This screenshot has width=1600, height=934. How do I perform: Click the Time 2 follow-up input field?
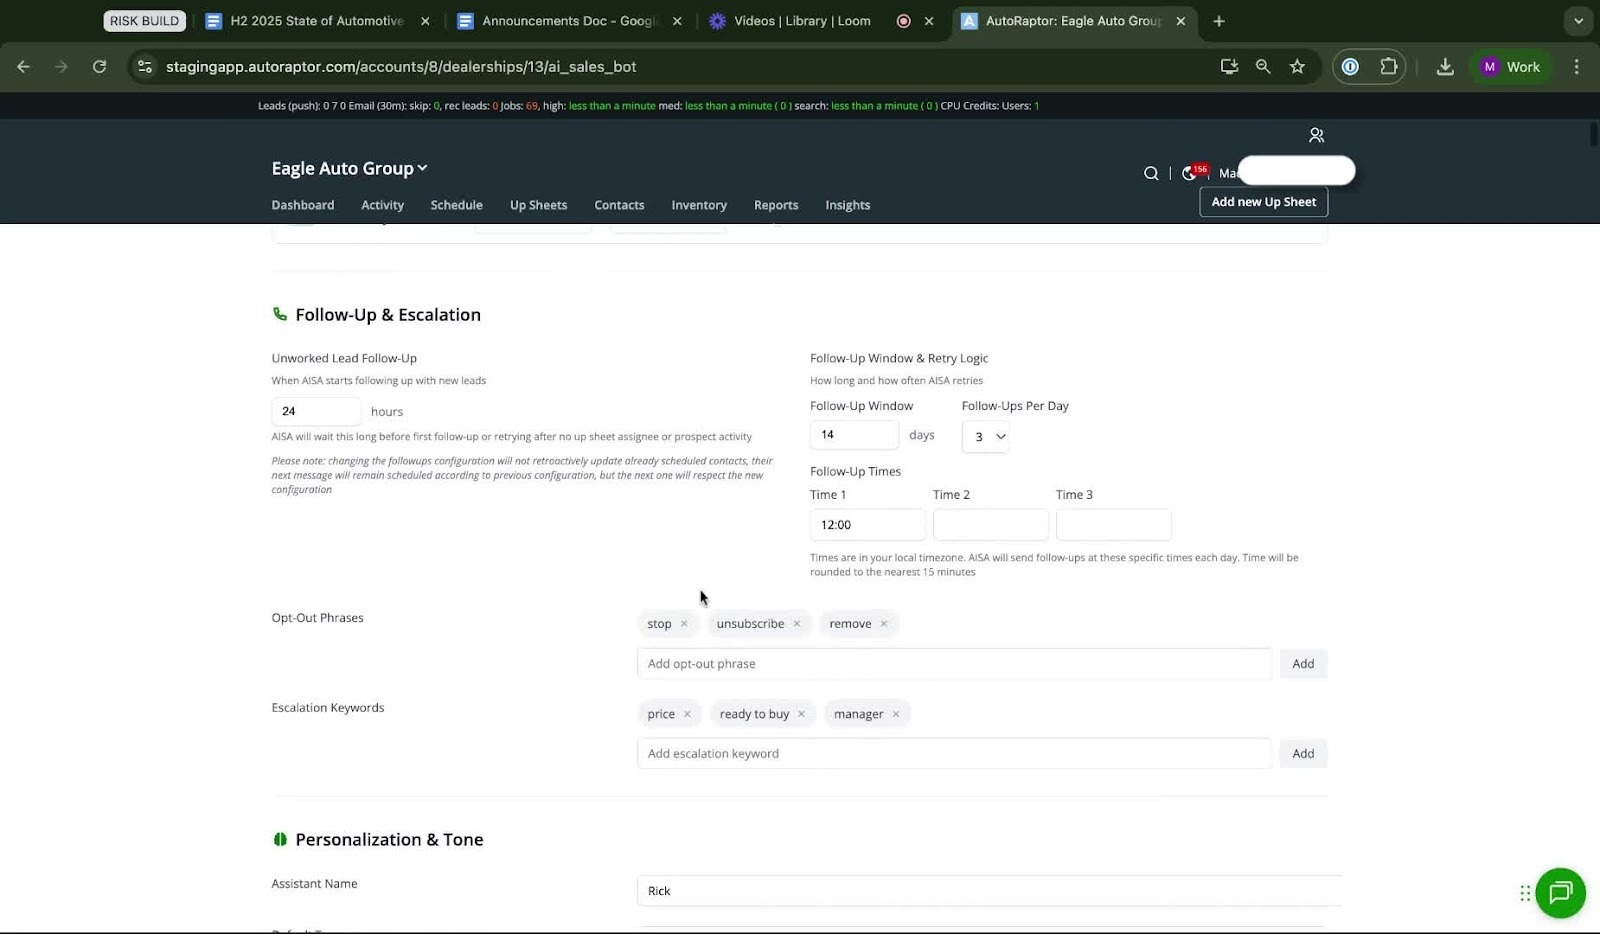[990, 525]
